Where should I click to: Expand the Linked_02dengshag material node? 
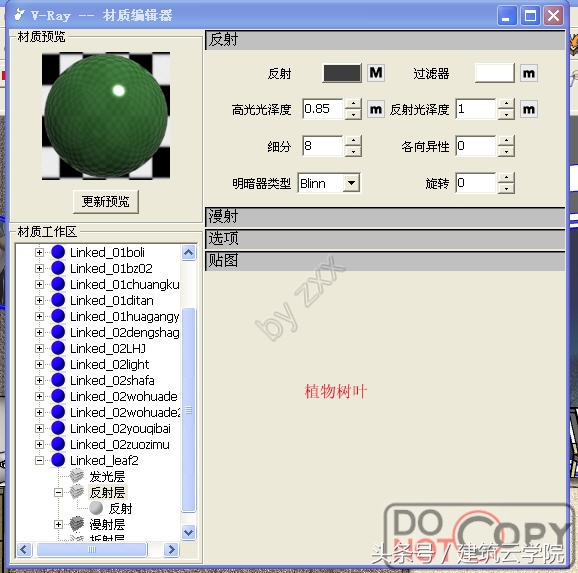39,332
